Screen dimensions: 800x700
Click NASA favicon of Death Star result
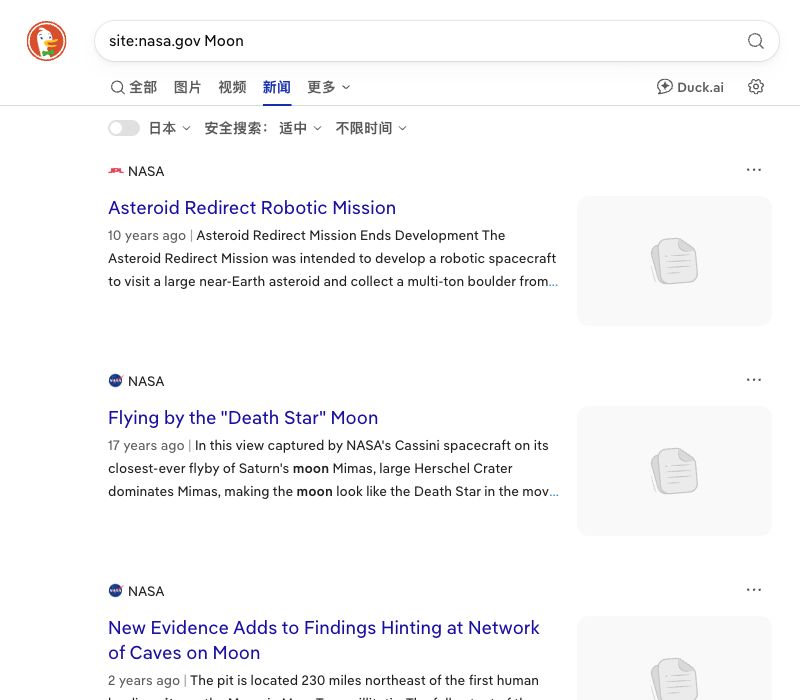pos(116,381)
